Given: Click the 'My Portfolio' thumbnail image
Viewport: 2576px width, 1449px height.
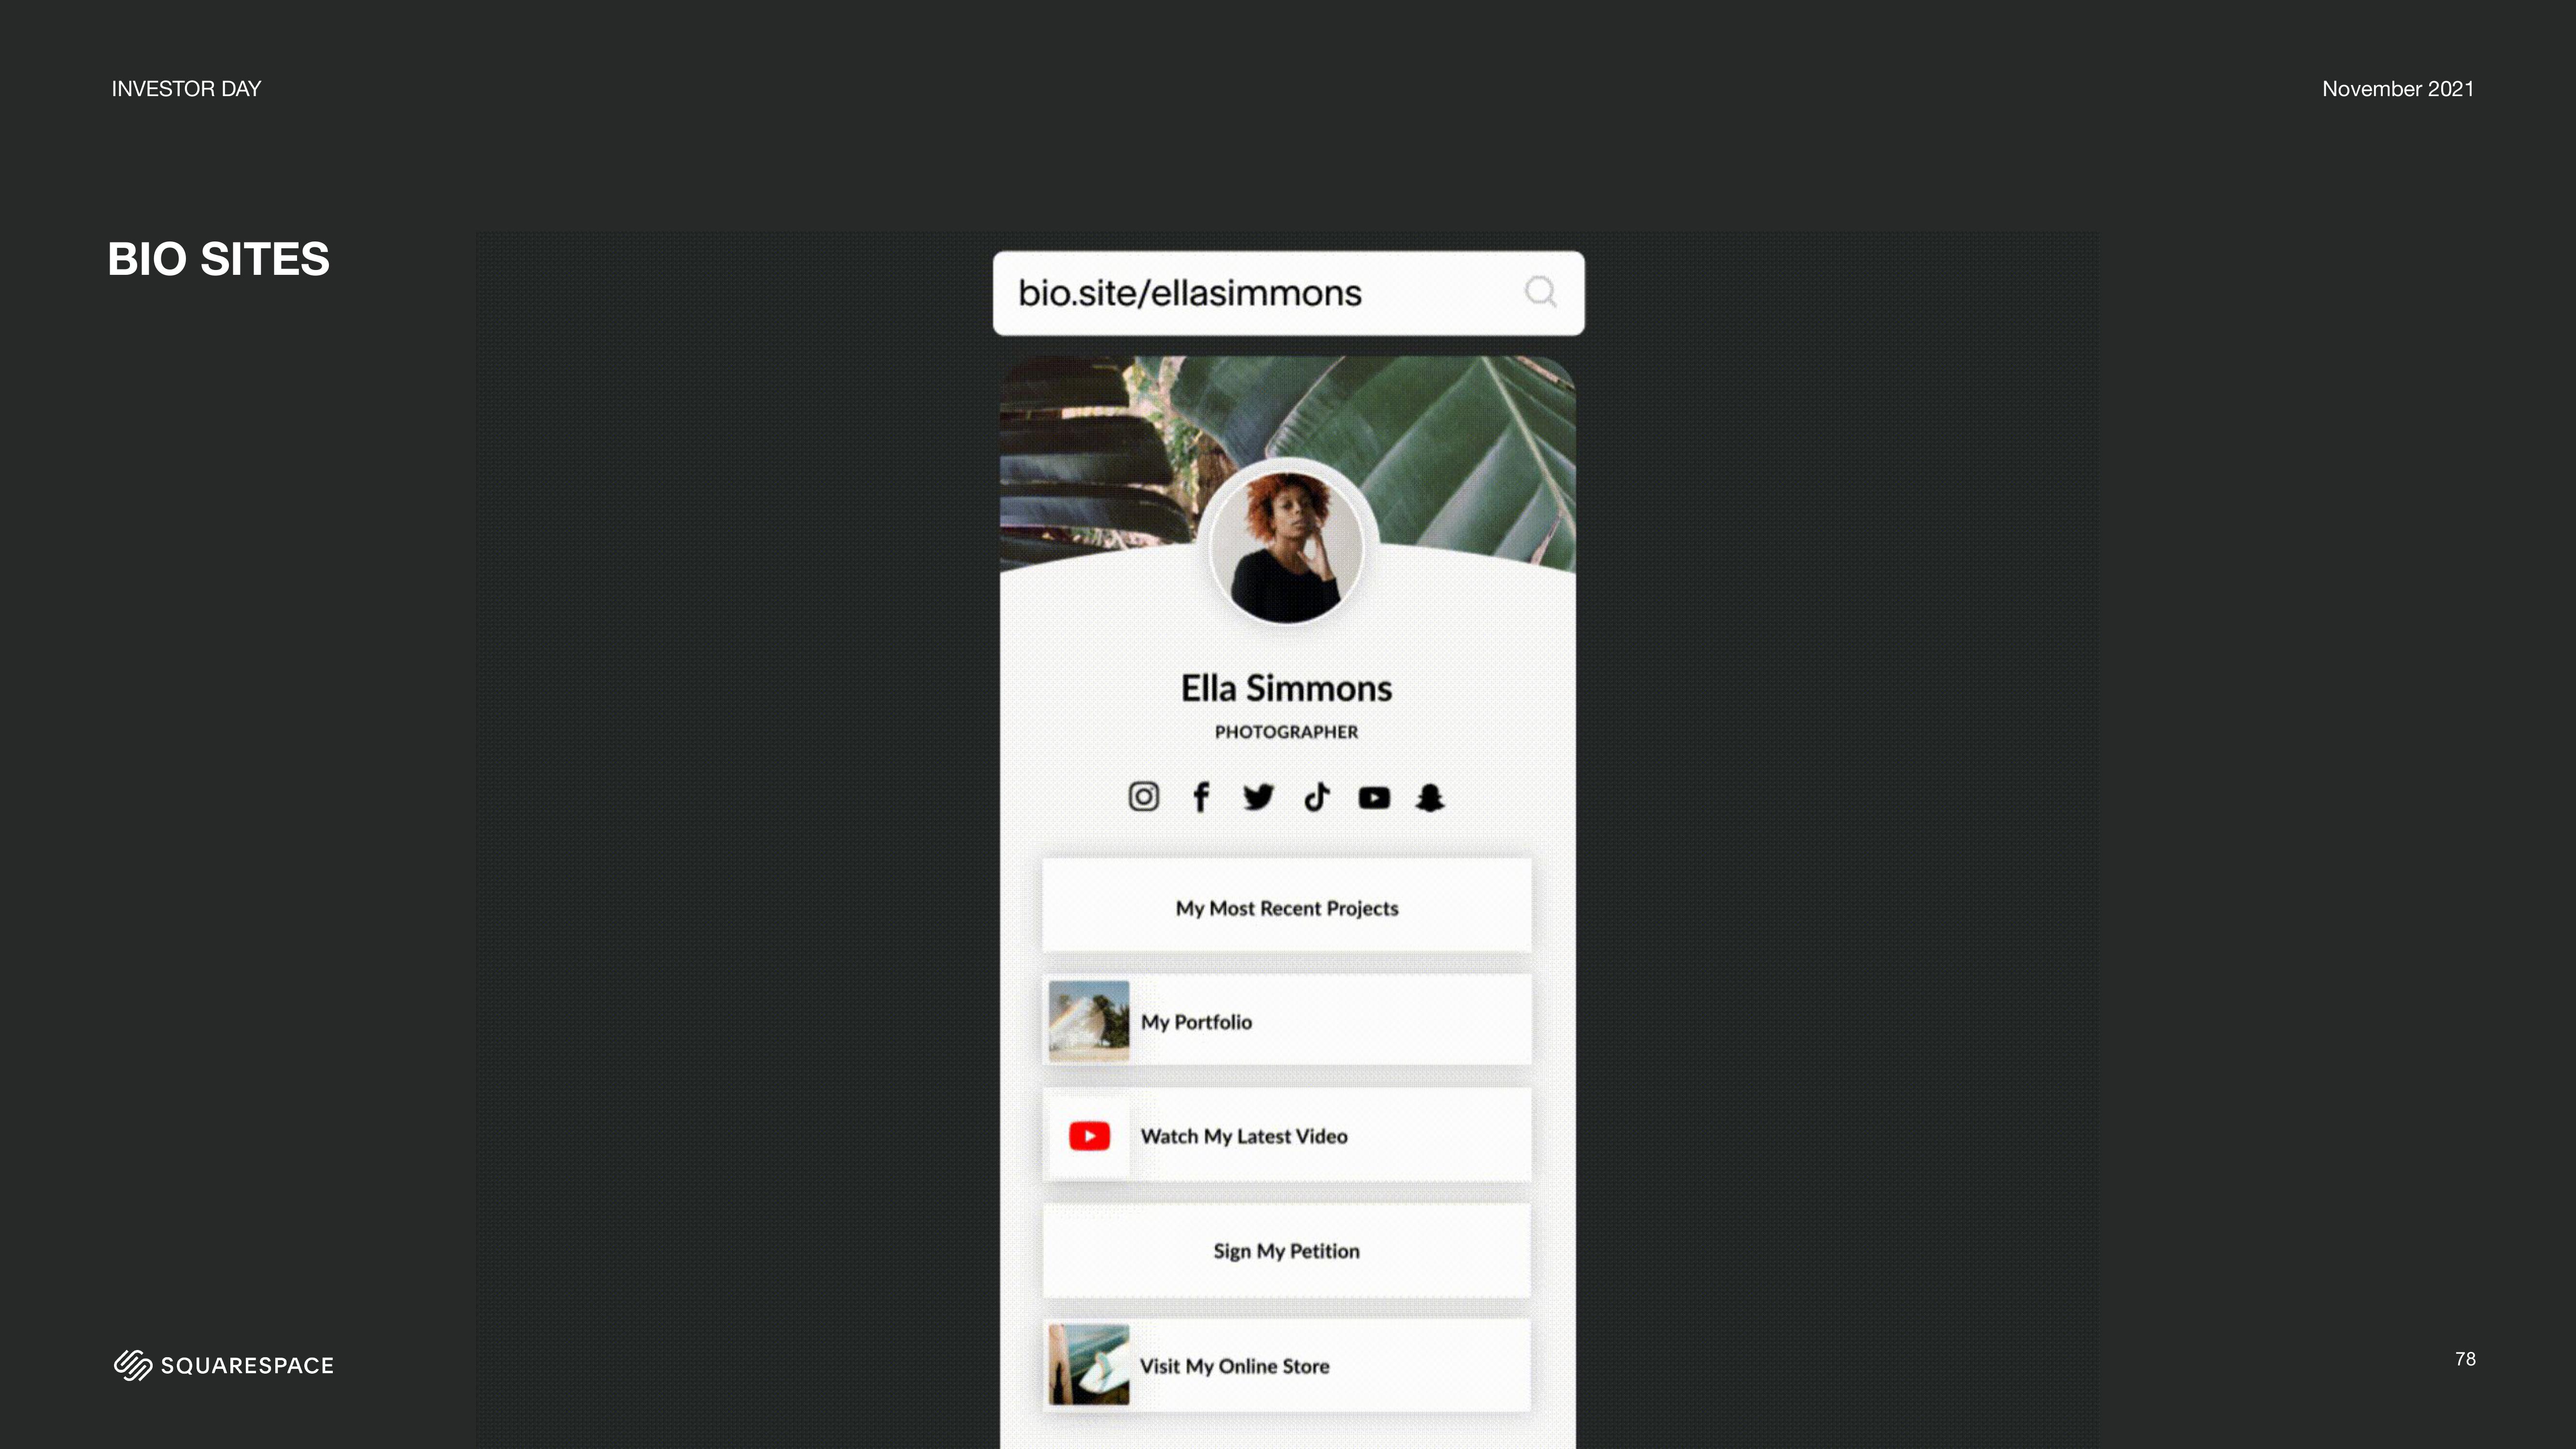Looking at the screenshot, I should [x=1086, y=1021].
